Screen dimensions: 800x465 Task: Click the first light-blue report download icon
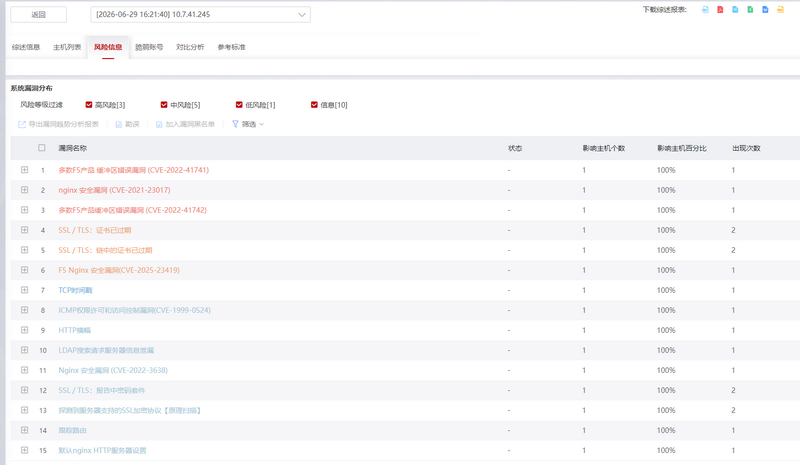click(705, 10)
